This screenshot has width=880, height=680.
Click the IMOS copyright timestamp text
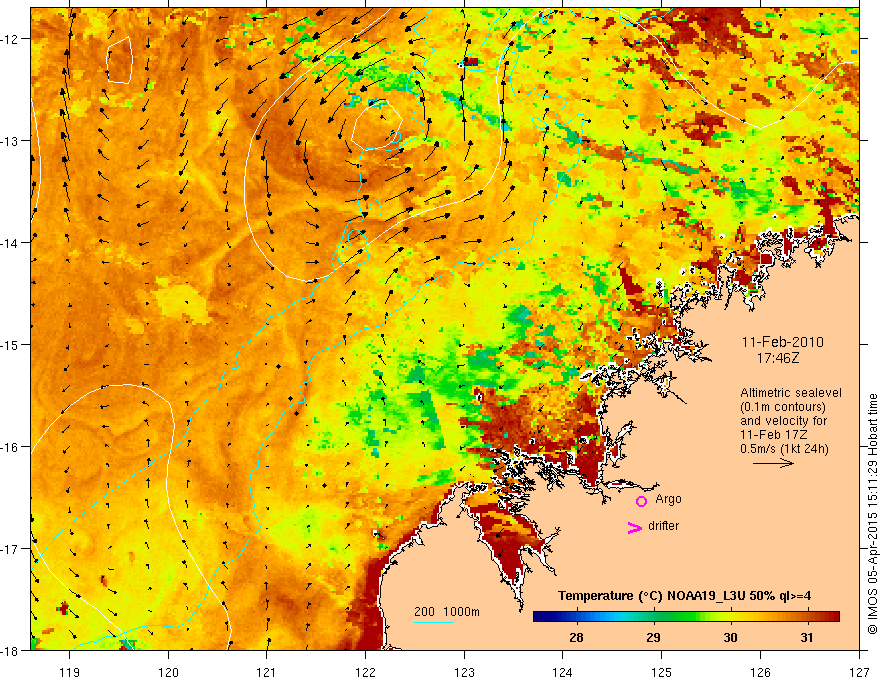click(872, 514)
